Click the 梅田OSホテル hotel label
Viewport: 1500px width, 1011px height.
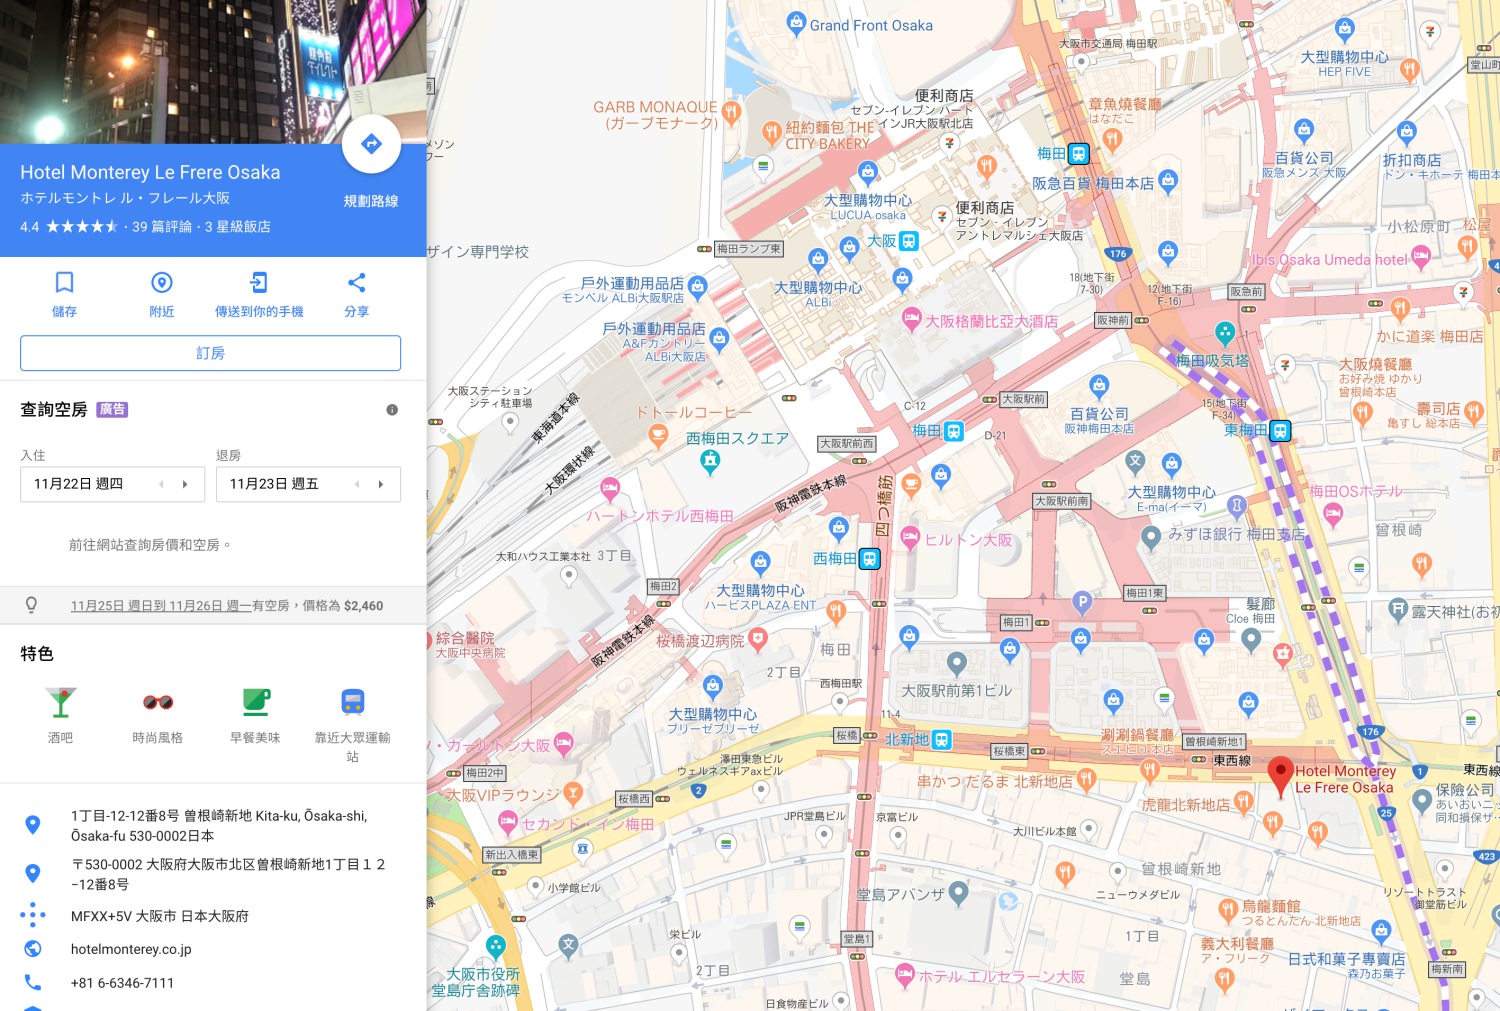click(1356, 491)
